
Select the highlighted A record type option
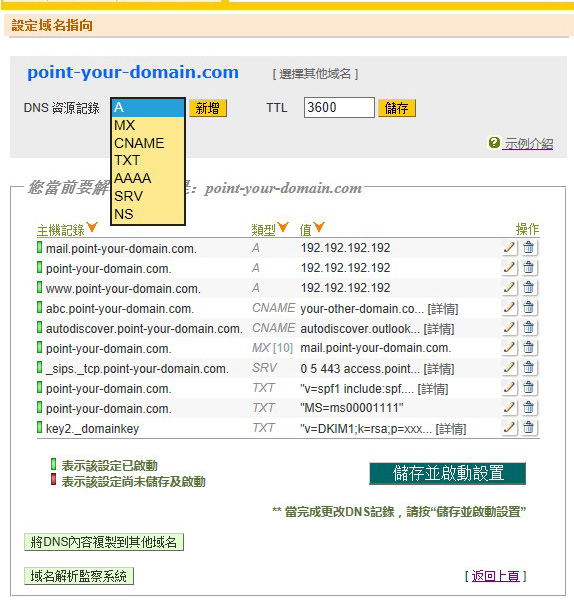pyautogui.click(x=147, y=107)
